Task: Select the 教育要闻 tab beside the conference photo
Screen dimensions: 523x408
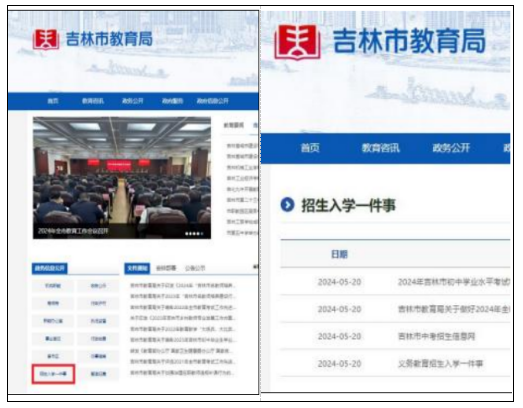Action: tap(233, 125)
